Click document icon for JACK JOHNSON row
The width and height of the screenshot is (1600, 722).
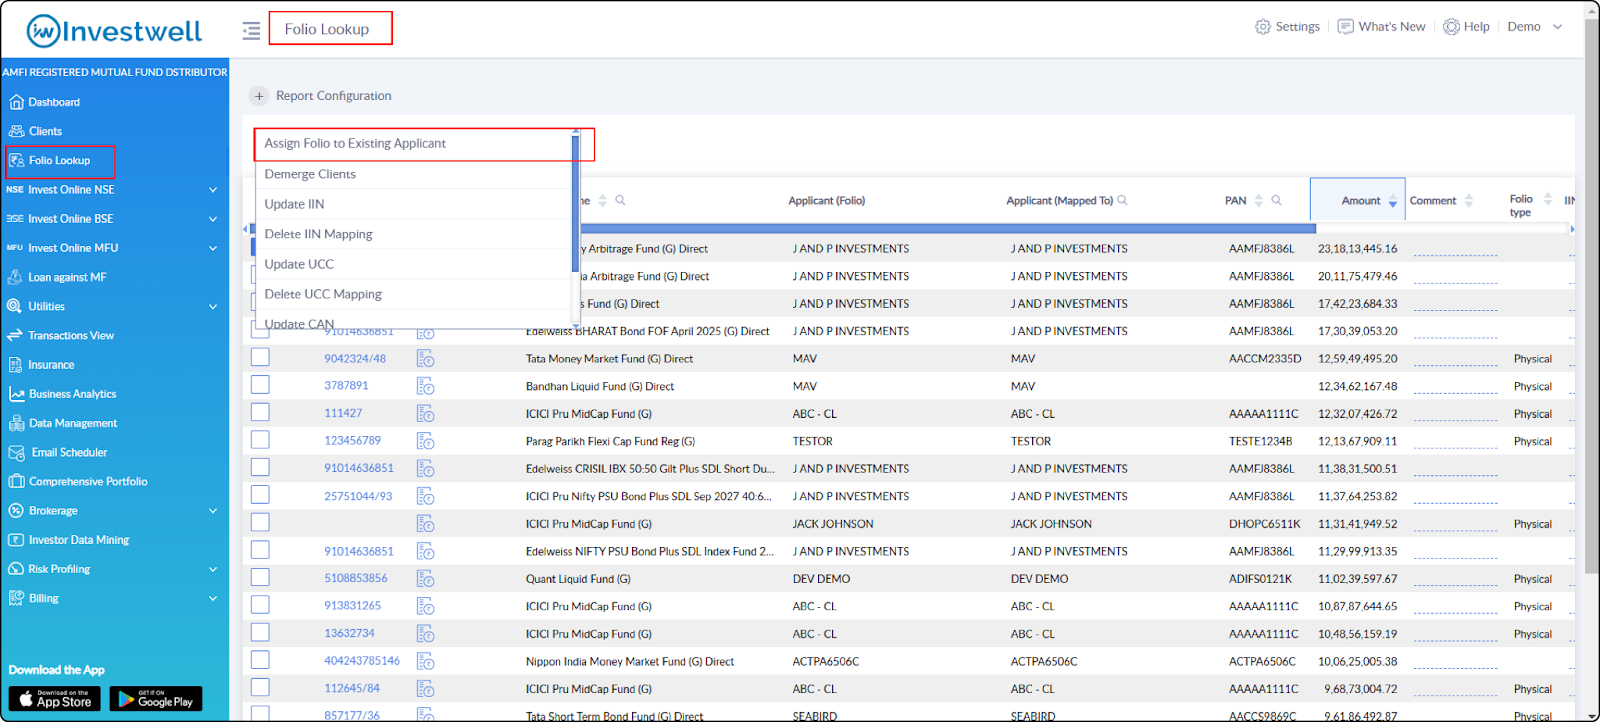(x=425, y=523)
